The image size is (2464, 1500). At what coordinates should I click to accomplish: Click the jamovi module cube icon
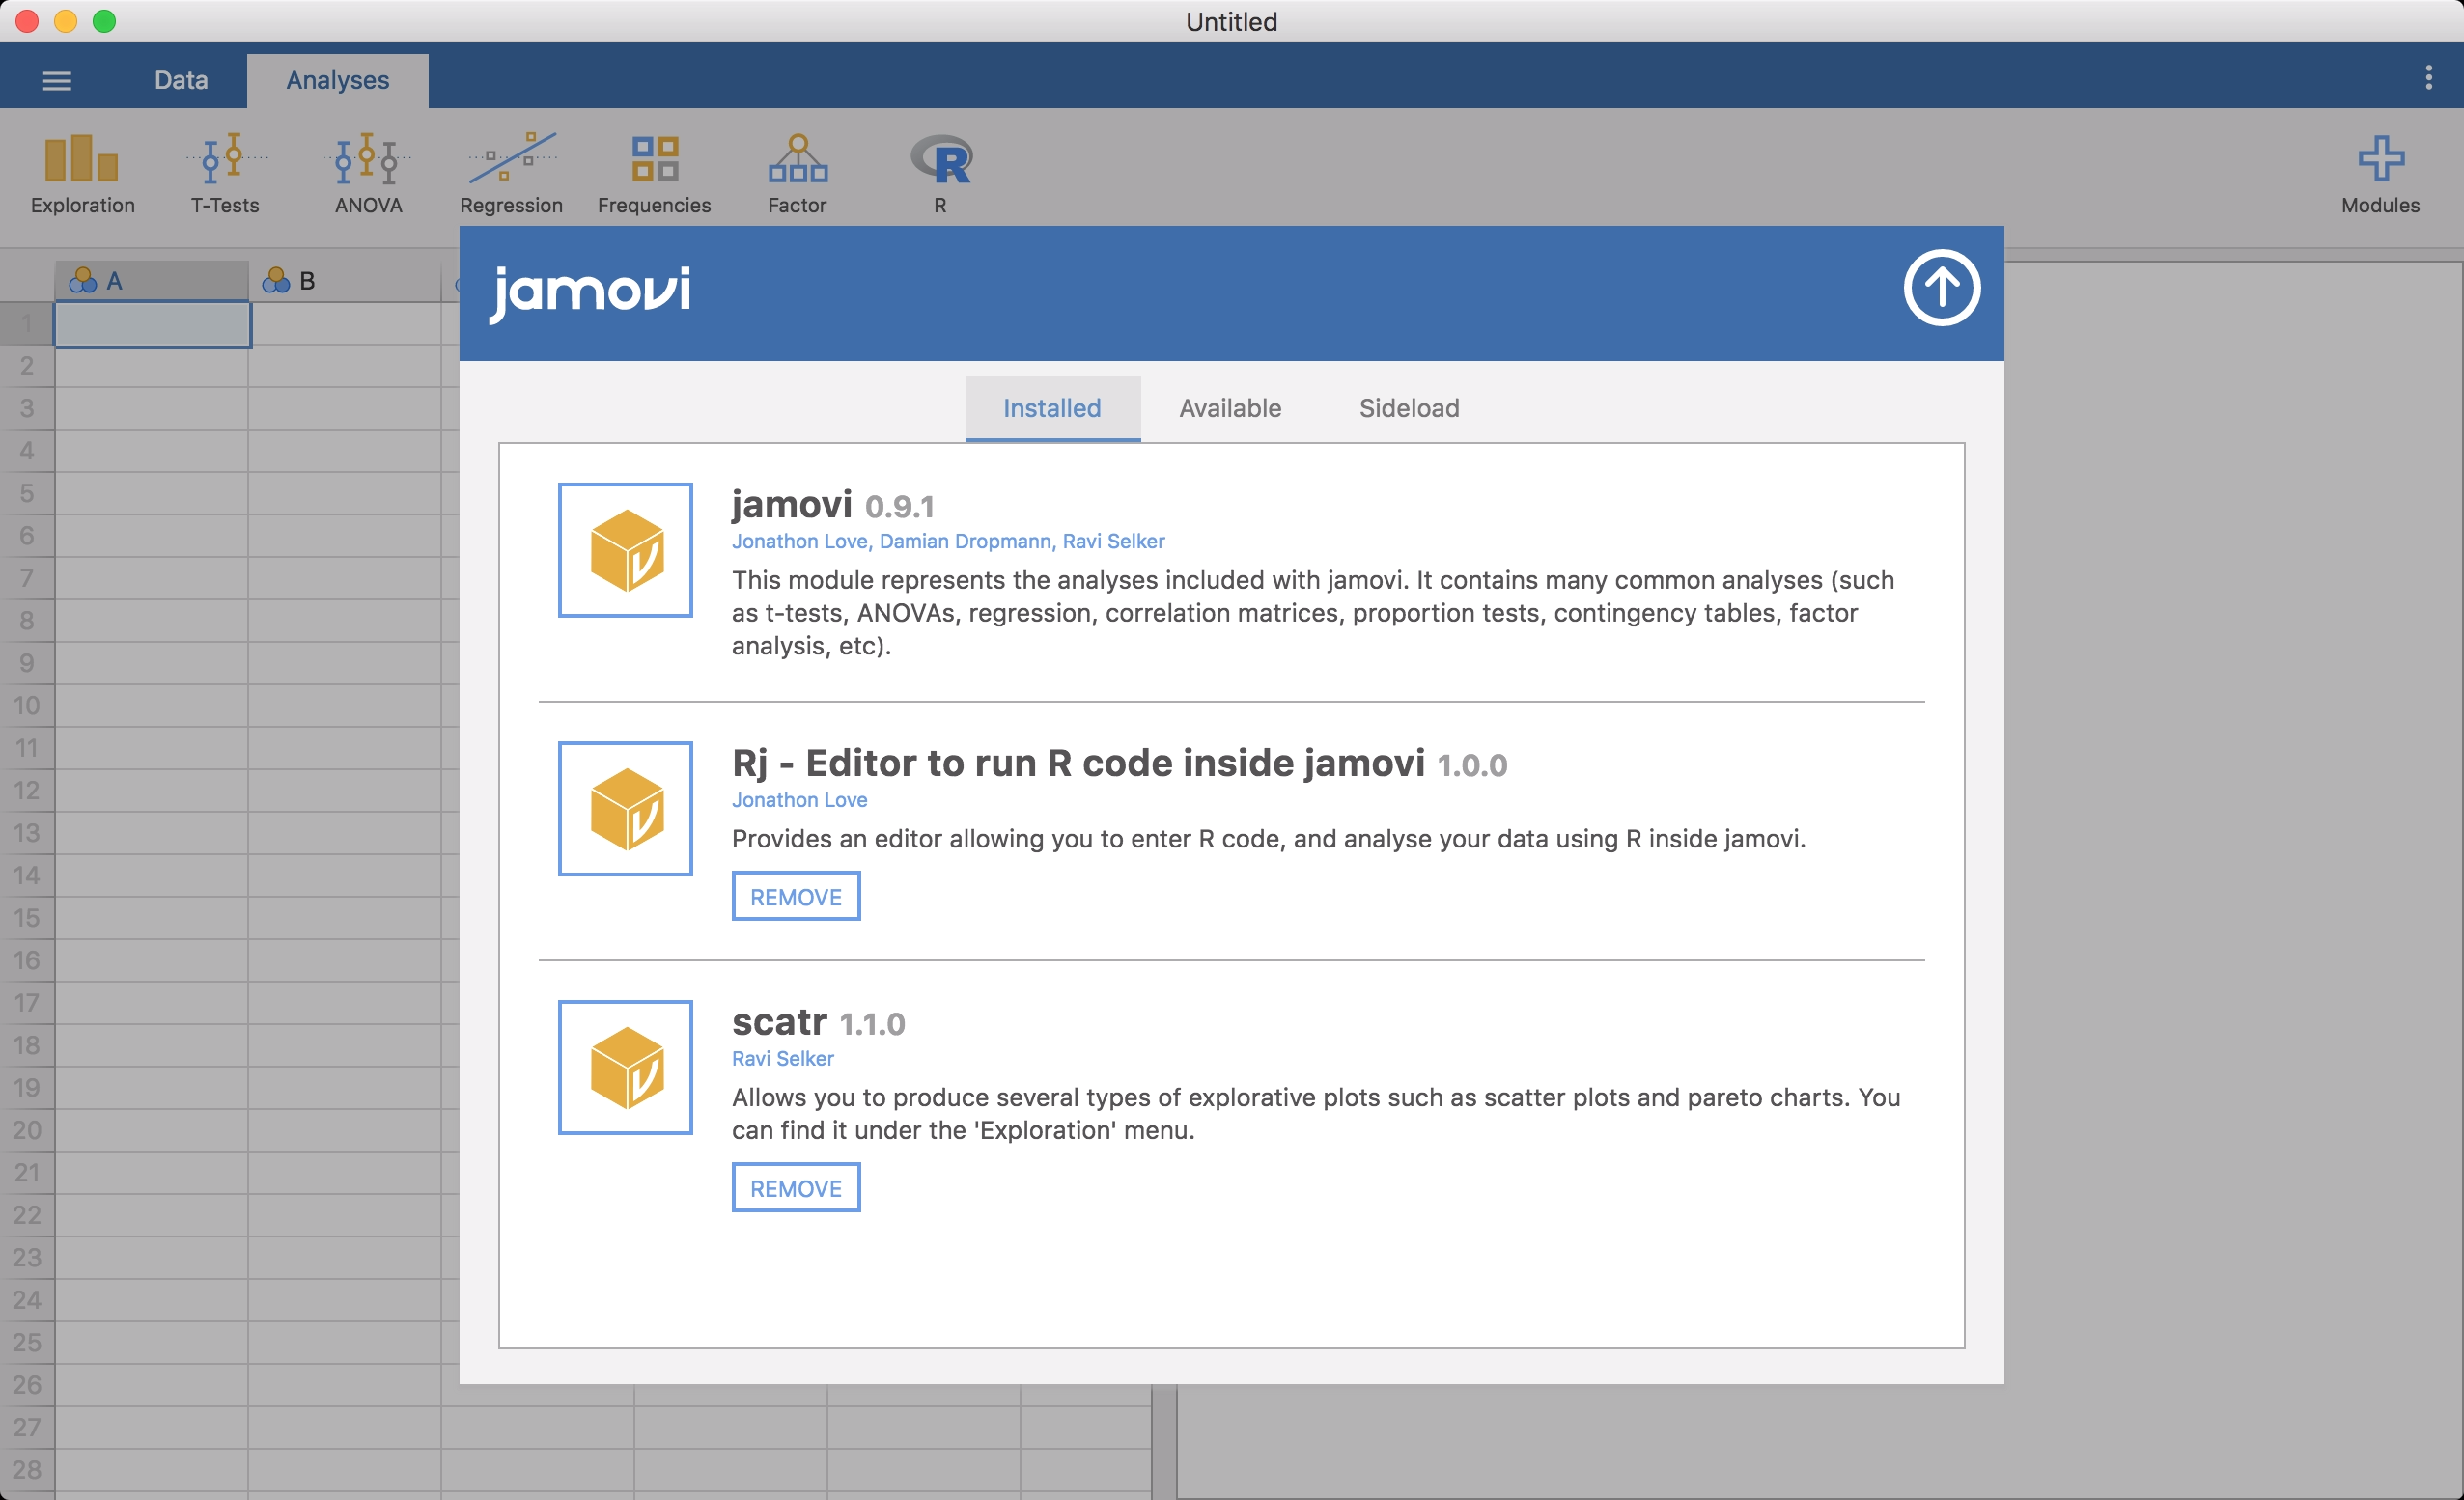coord(625,550)
